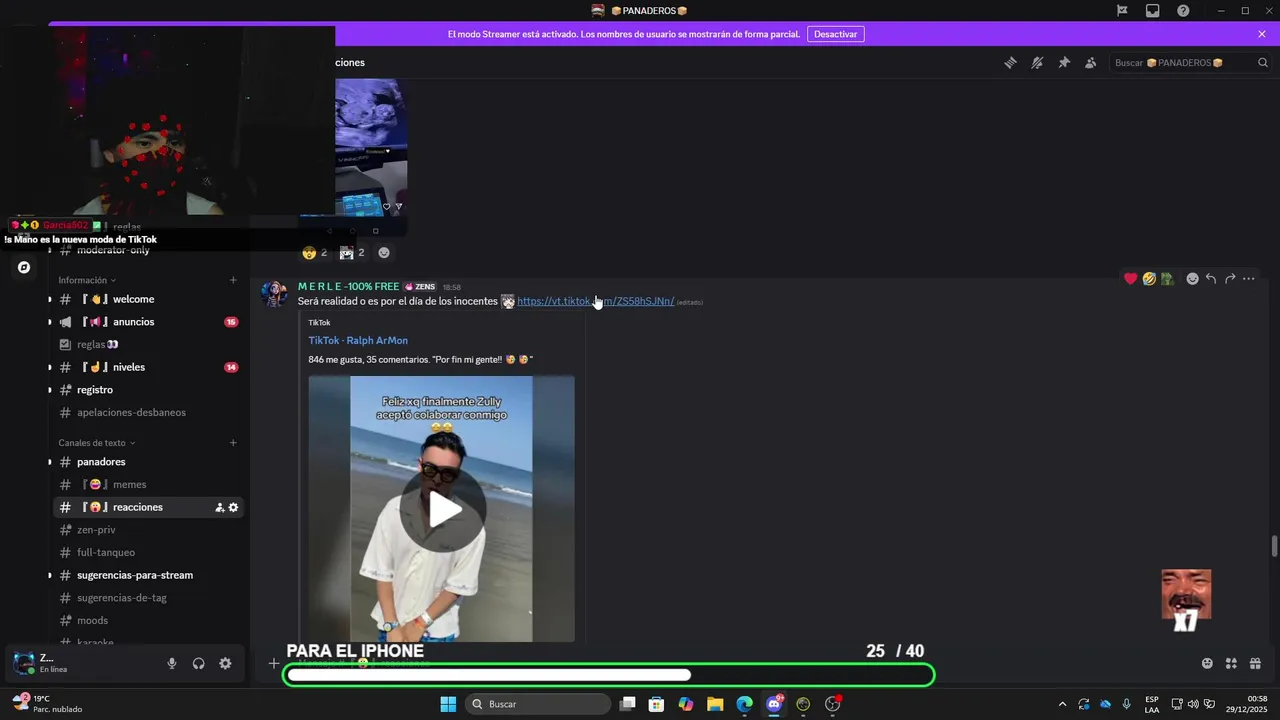Open more options for MERLE's message
This screenshot has width=1280, height=720.
click(x=1249, y=279)
